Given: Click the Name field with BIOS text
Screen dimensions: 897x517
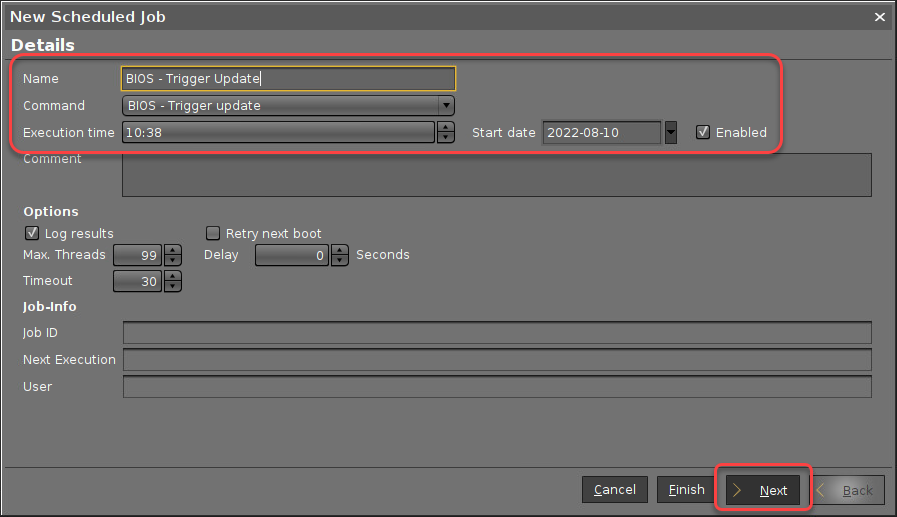Looking at the screenshot, I should 288,79.
